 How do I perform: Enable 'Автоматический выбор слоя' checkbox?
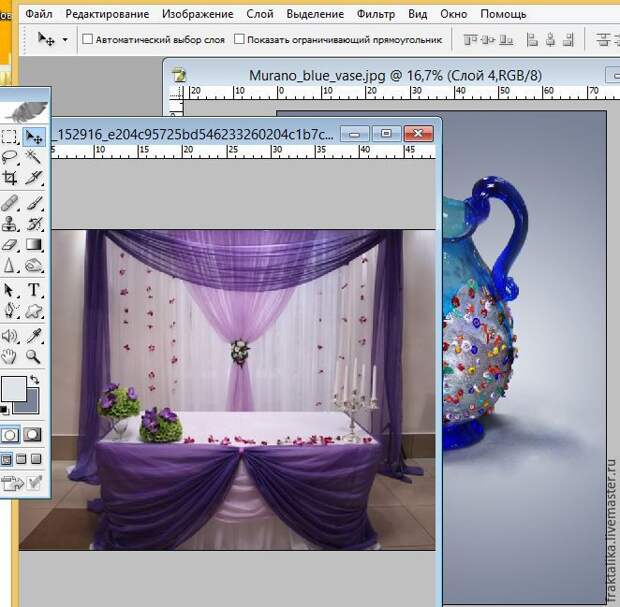pos(87,39)
